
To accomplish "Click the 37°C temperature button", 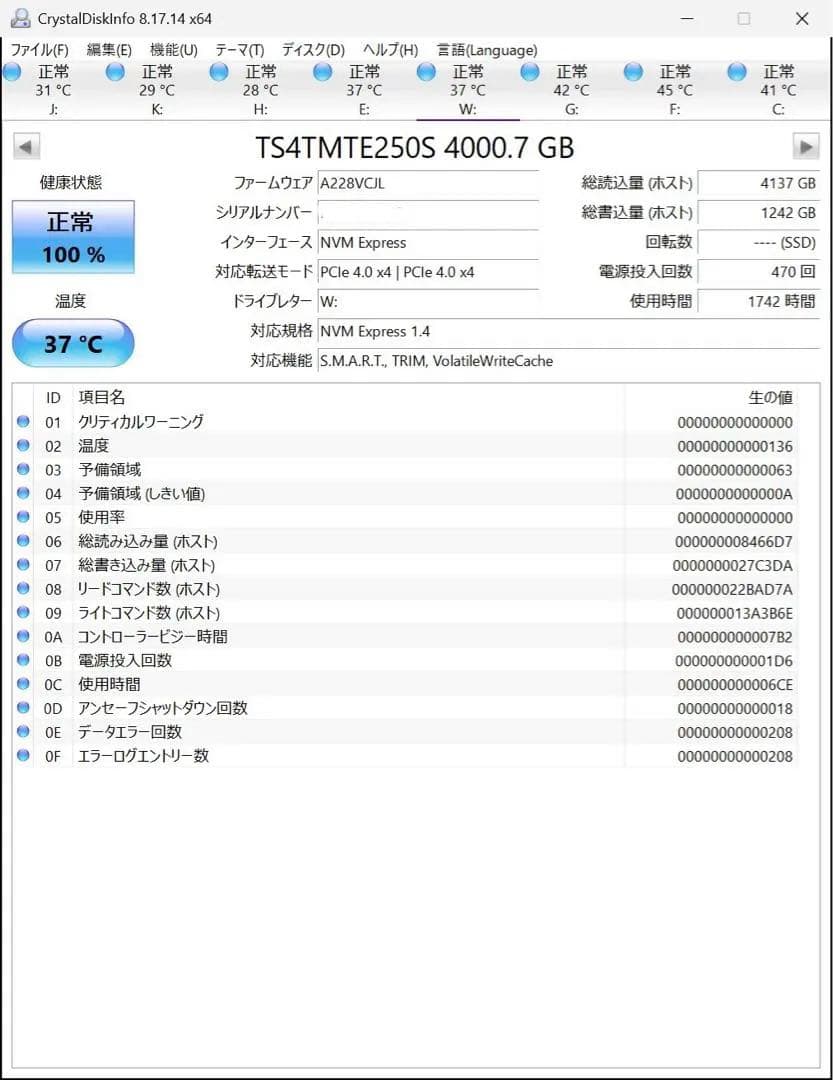I will pos(71,343).
